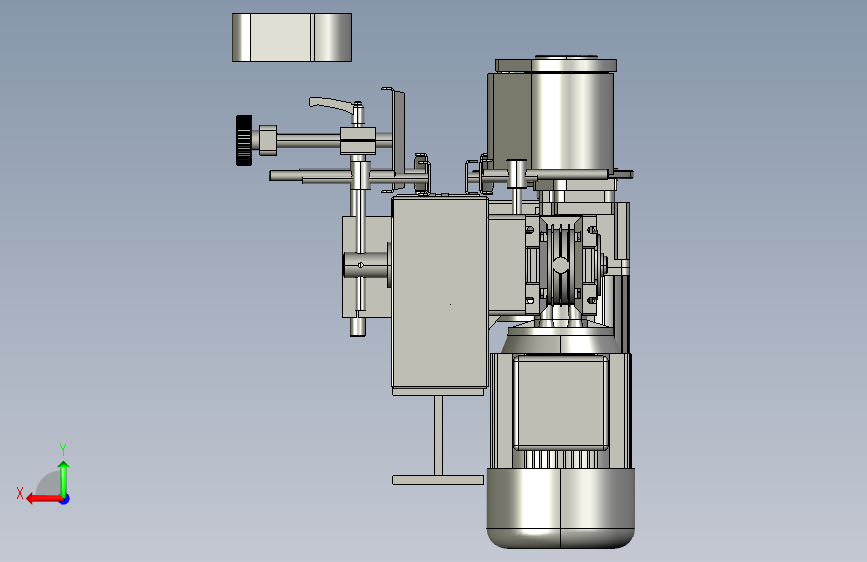Select the black knurled adjustment knob
Screen dimensions: 867x562
pyautogui.click(x=244, y=140)
